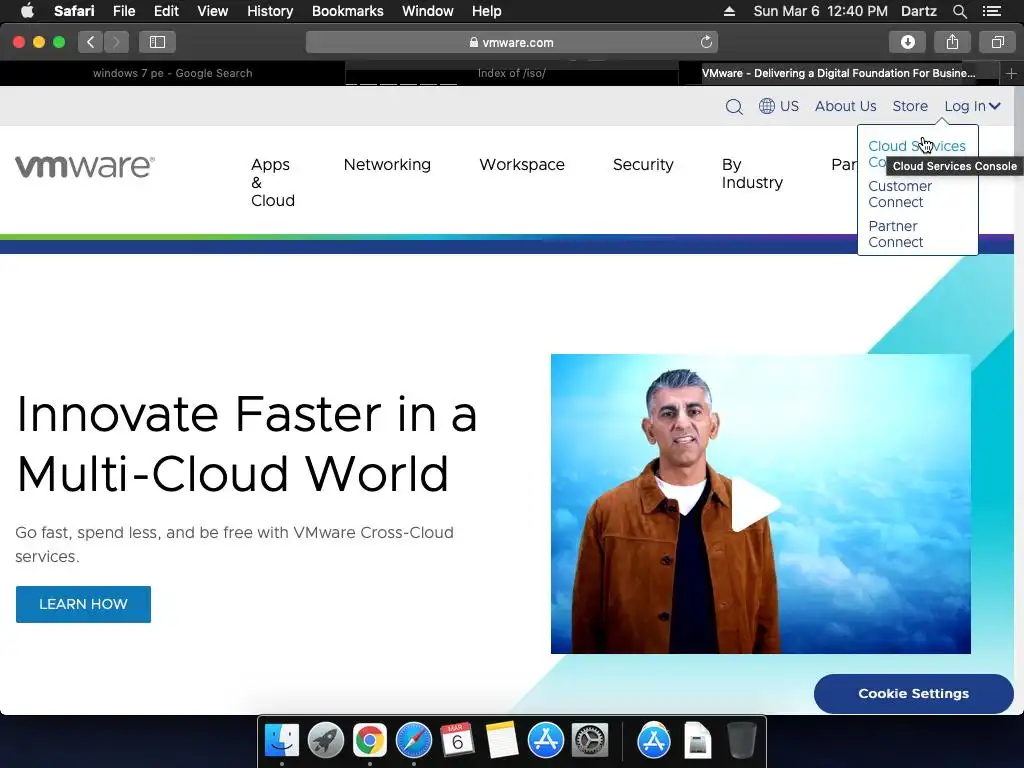Click the LEARN HOW button

pyautogui.click(x=84, y=604)
